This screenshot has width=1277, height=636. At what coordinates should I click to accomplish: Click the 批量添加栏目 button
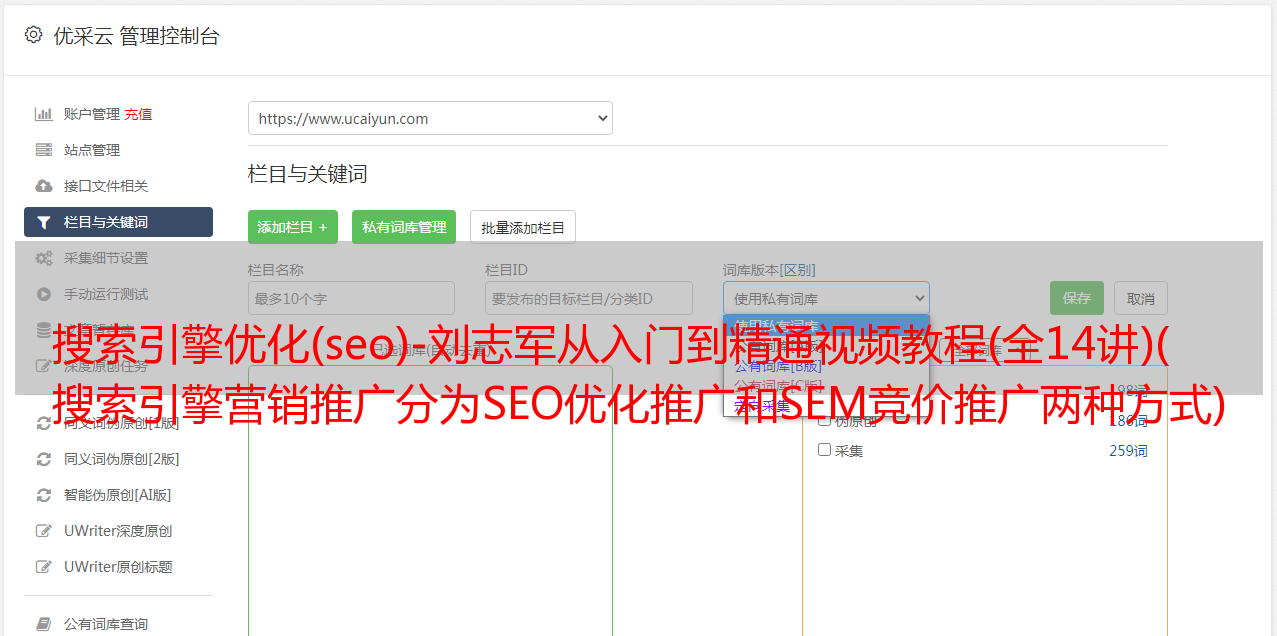523,227
